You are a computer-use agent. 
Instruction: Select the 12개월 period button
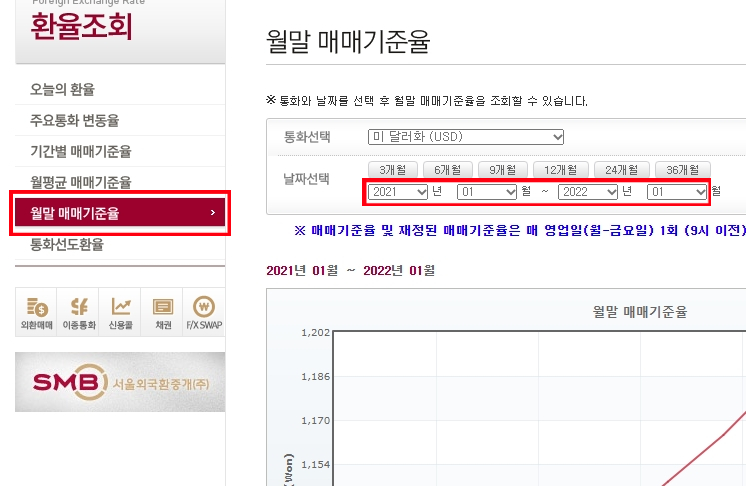coord(560,169)
